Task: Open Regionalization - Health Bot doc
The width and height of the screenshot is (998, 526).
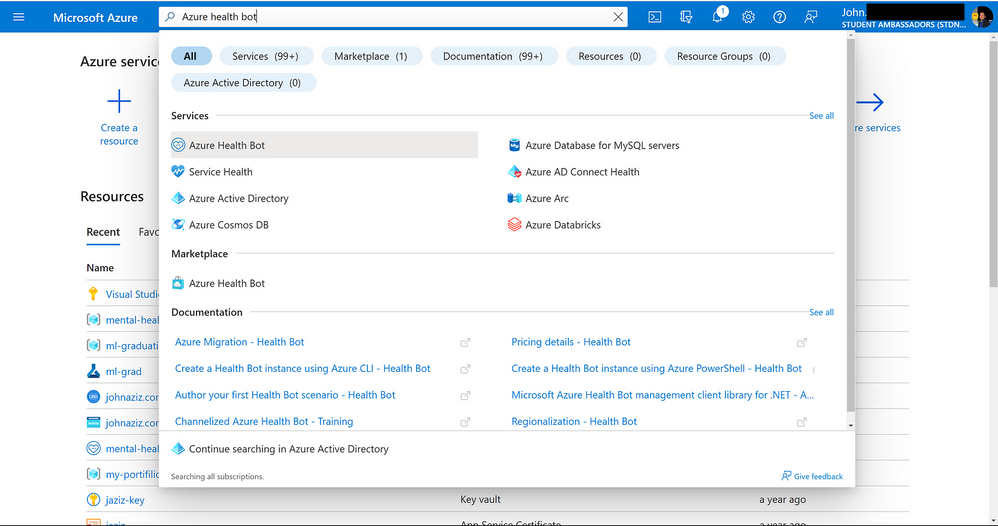Action: pos(574,422)
